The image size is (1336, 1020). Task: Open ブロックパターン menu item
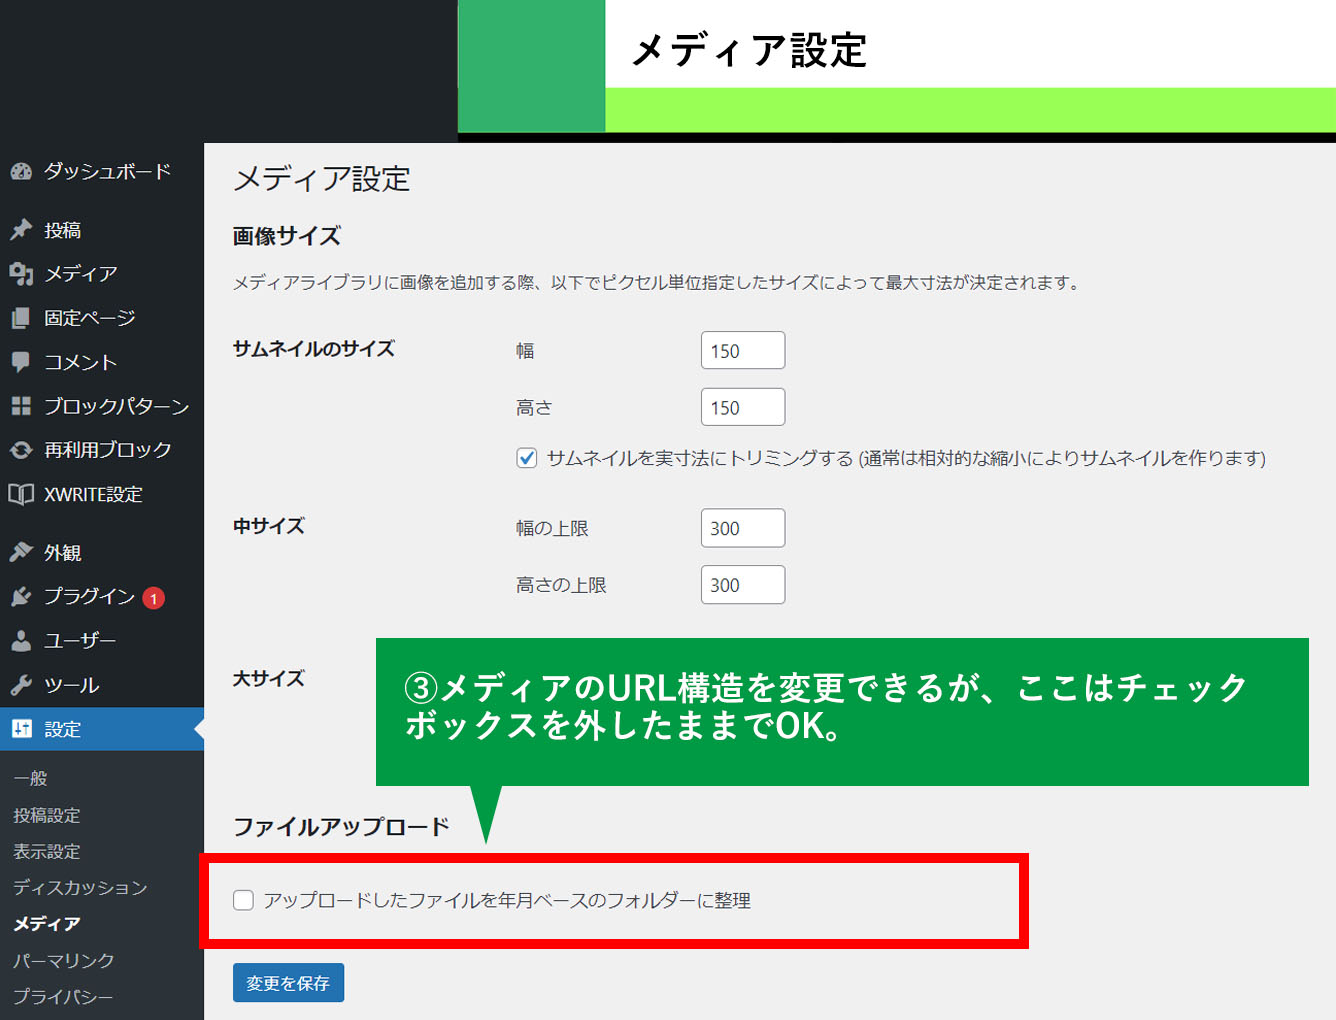tap(102, 406)
